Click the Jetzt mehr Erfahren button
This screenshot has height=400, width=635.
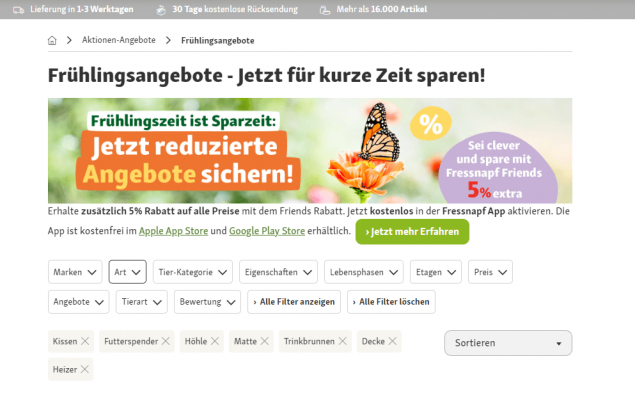click(x=412, y=232)
